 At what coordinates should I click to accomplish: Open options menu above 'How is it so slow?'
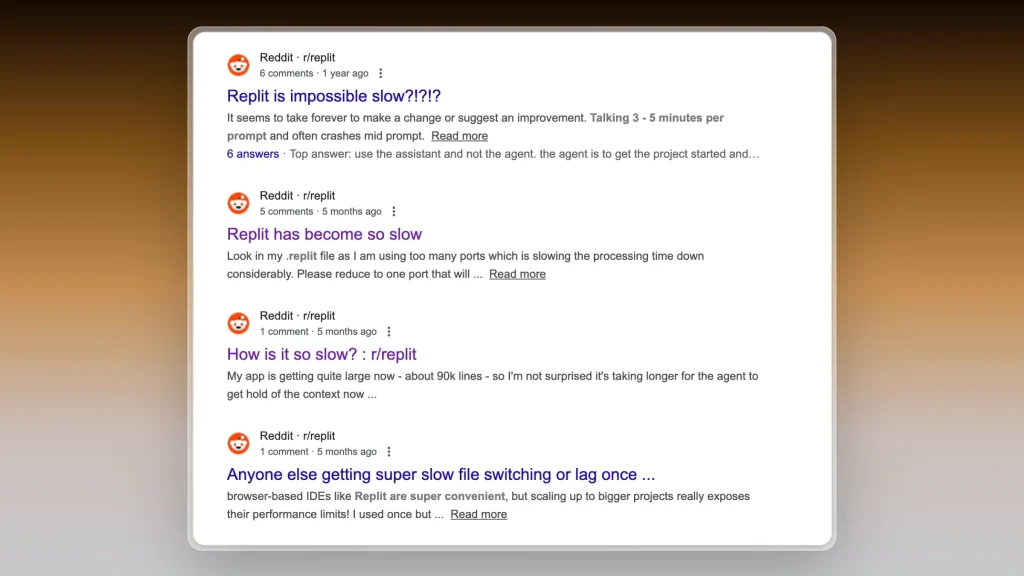tap(389, 332)
